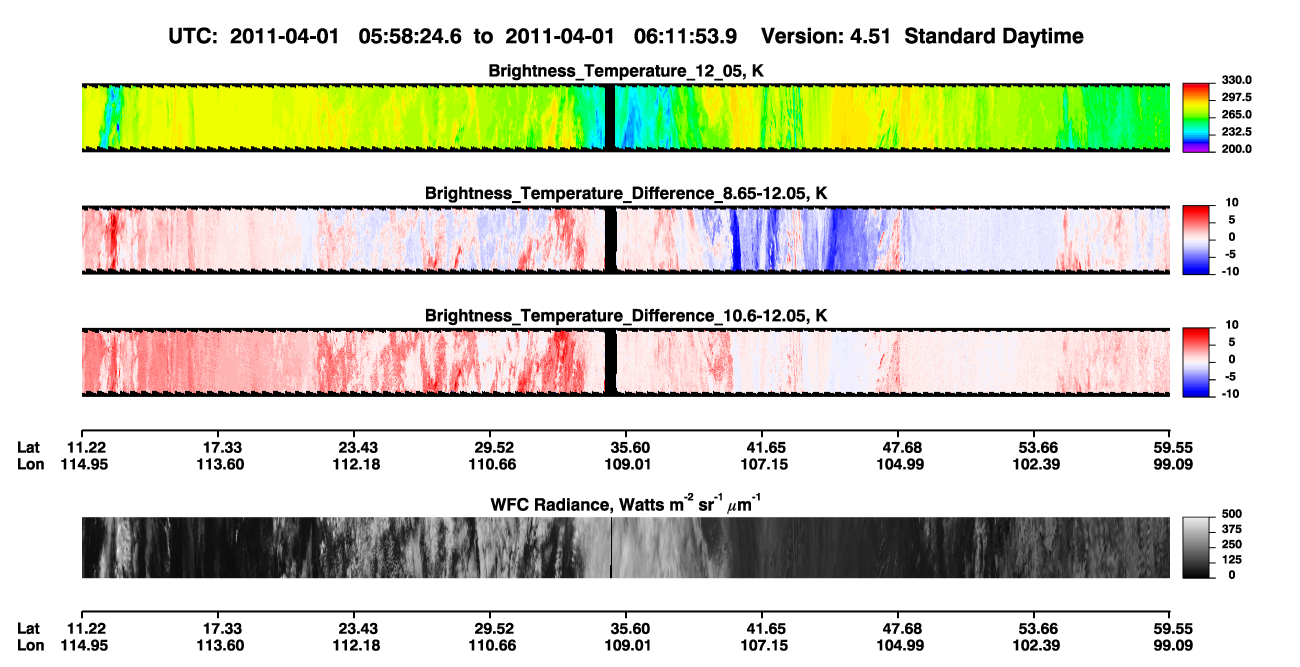Click the Version: 4.51 text

(x=826, y=37)
